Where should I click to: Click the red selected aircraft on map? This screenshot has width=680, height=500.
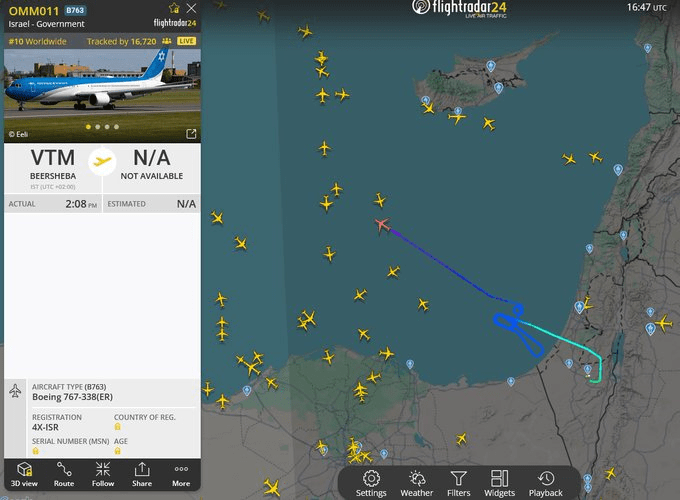click(x=382, y=225)
